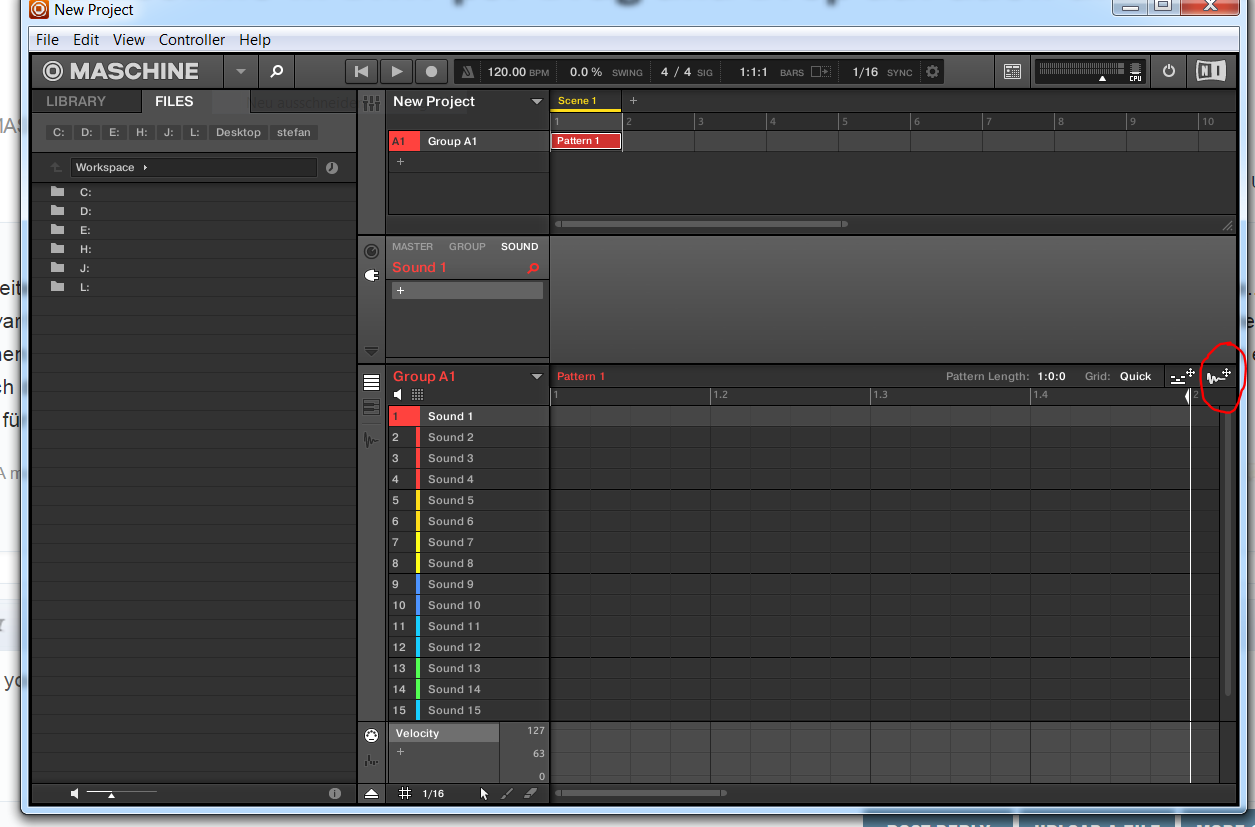The height and width of the screenshot is (827, 1255).
Task: Open the Maschine main menu dropdown arrow
Action: click(240, 71)
